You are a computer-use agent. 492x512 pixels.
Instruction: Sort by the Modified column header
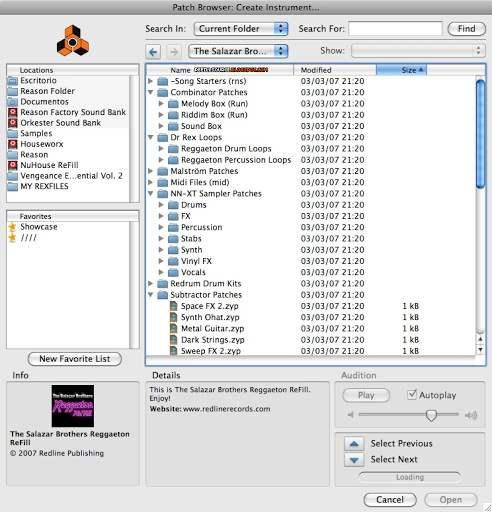(335, 70)
